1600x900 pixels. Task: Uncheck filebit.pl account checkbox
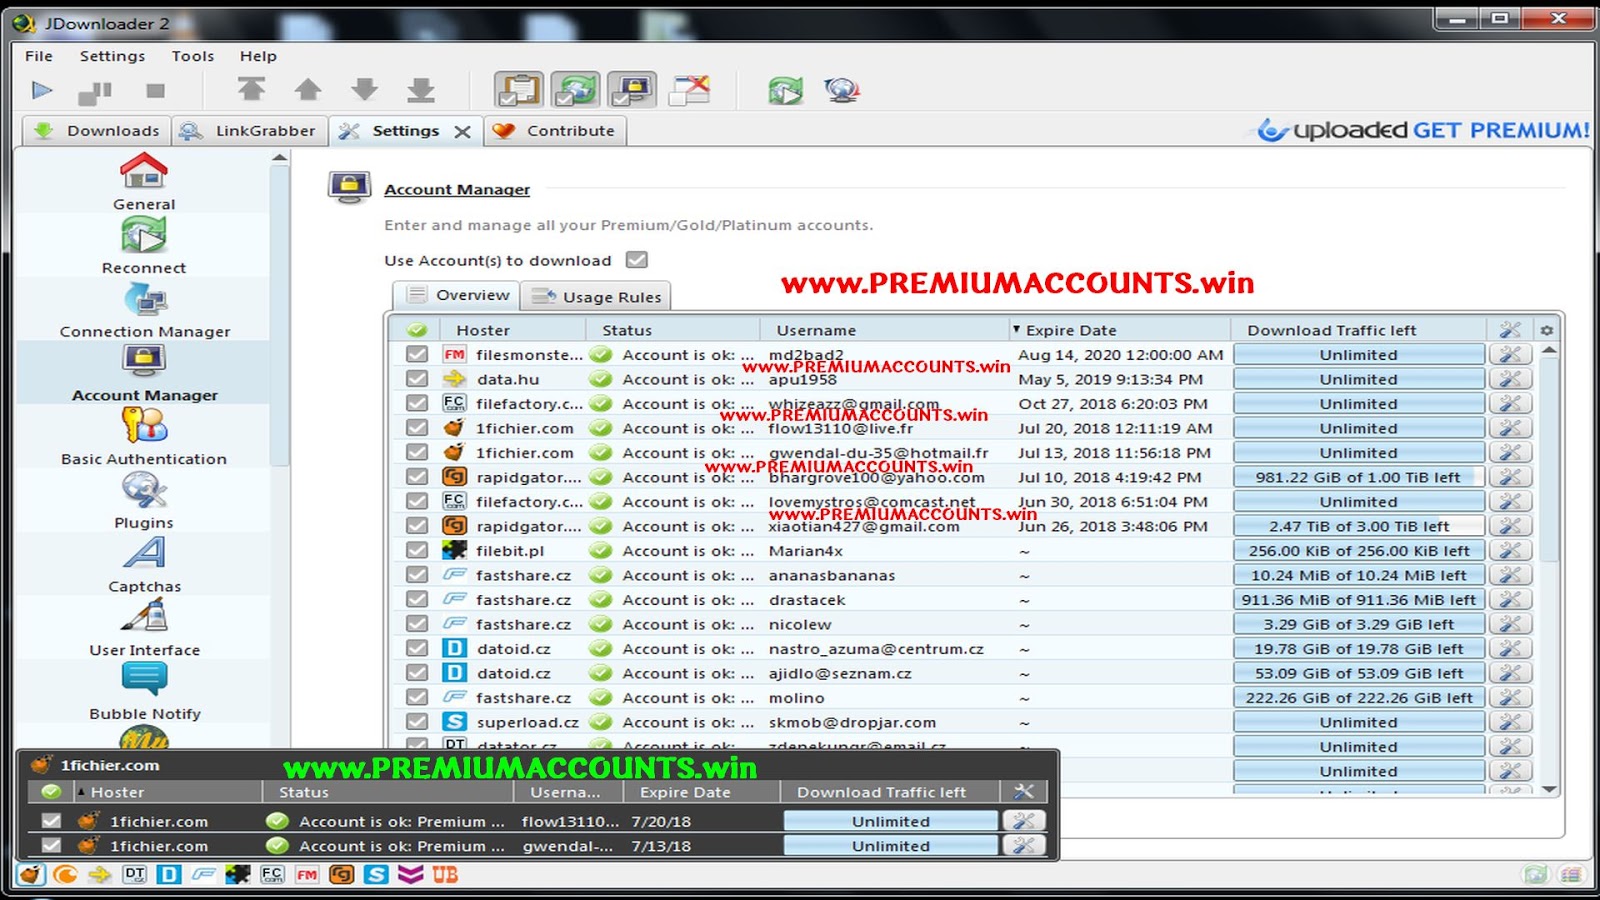417,550
